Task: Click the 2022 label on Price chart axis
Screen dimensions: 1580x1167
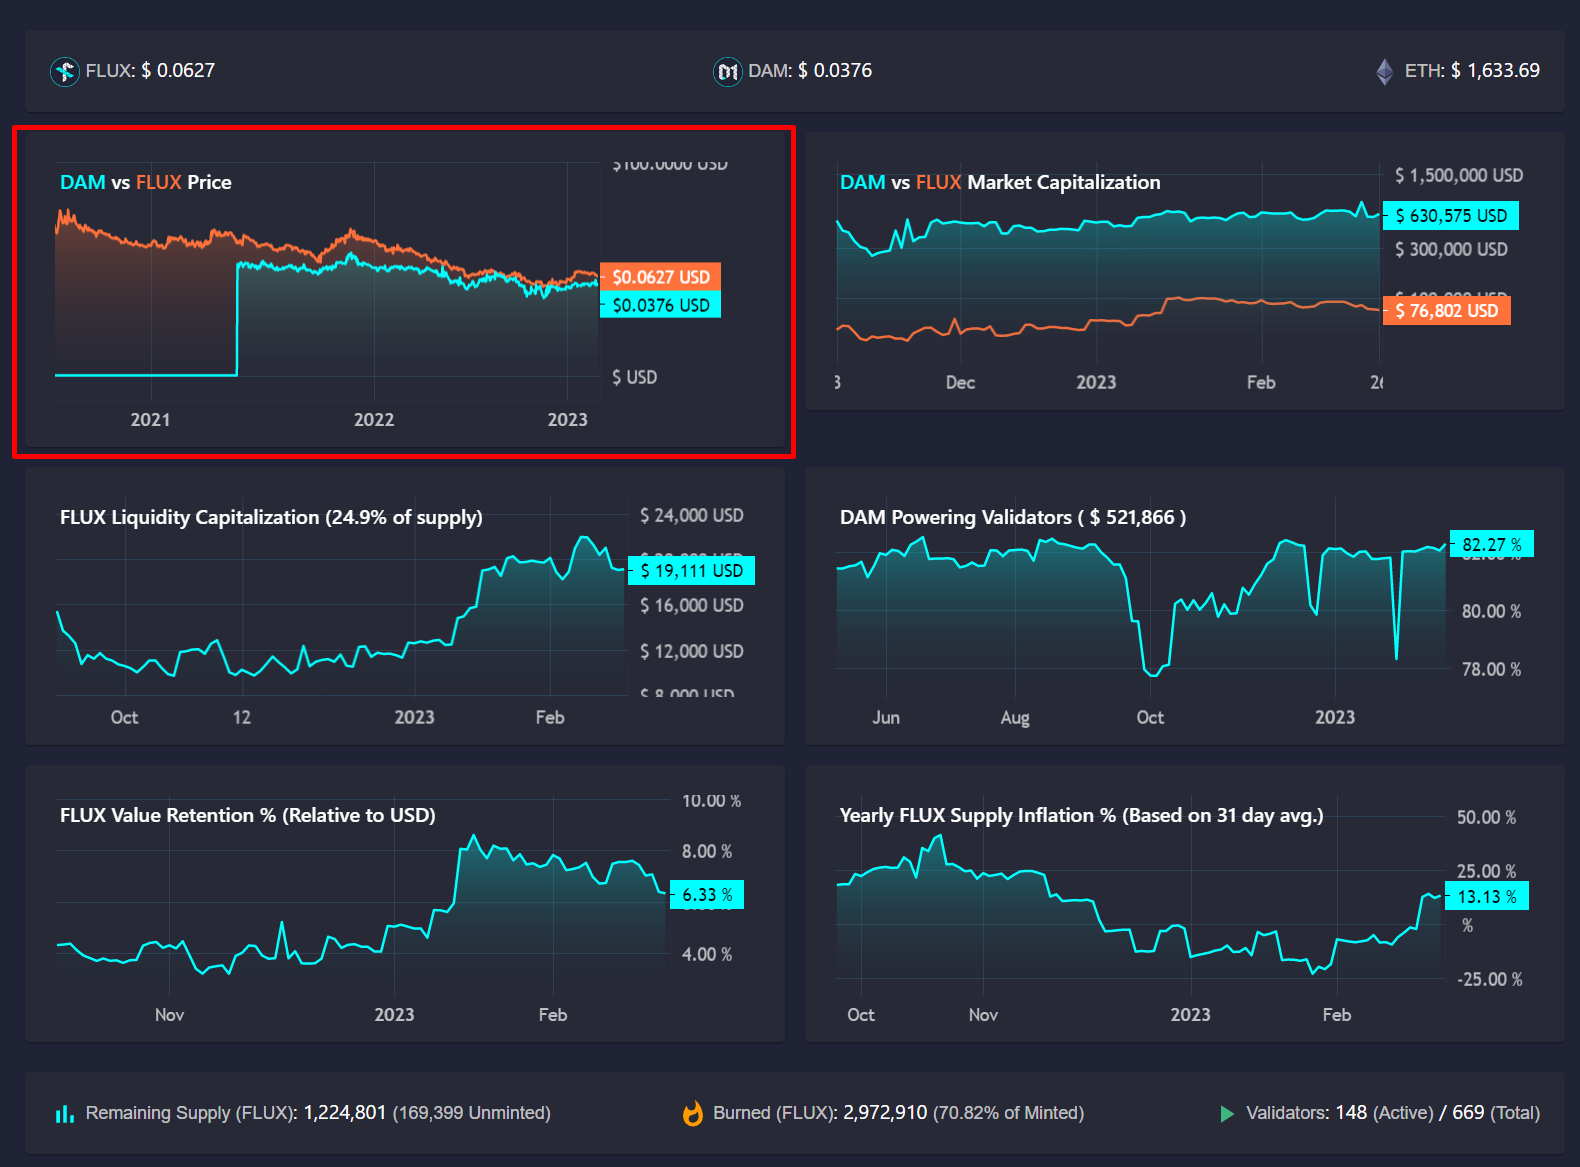Action: [374, 420]
